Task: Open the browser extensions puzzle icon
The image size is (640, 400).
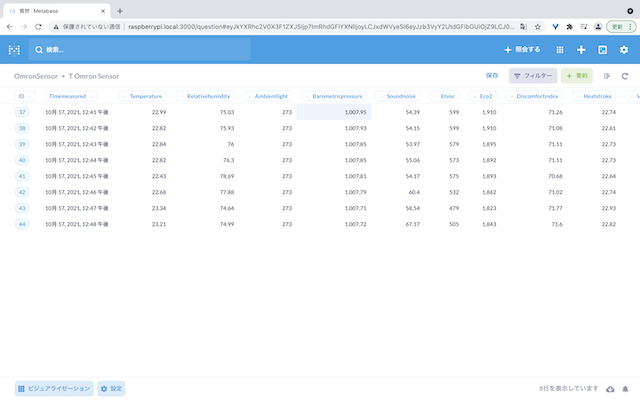Action: click(569, 27)
